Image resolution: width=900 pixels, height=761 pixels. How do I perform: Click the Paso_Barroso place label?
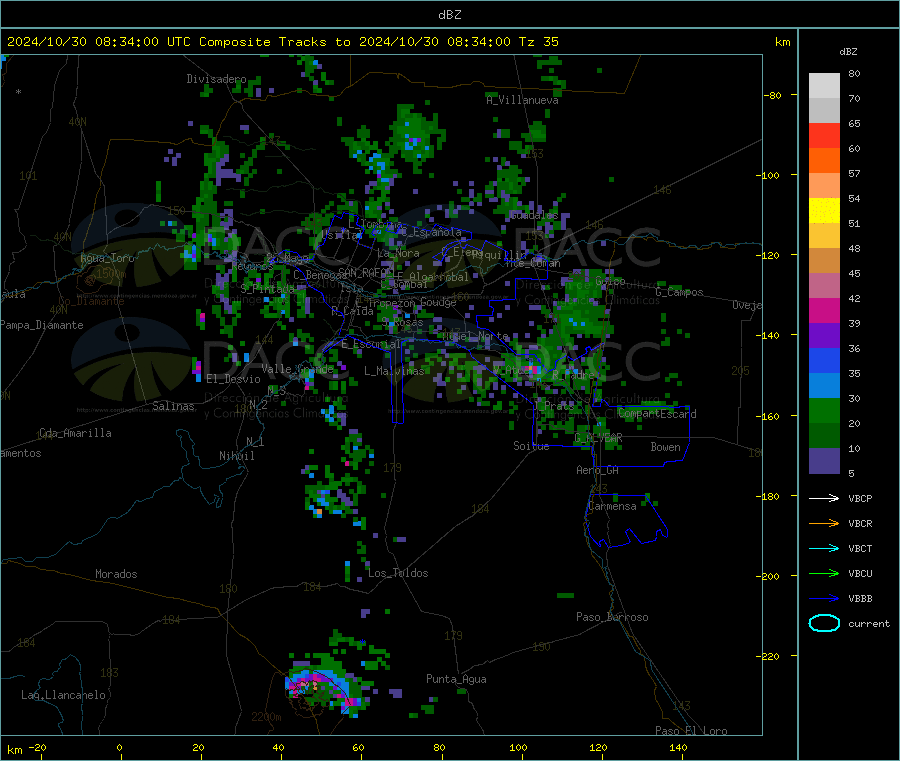click(x=612, y=617)
